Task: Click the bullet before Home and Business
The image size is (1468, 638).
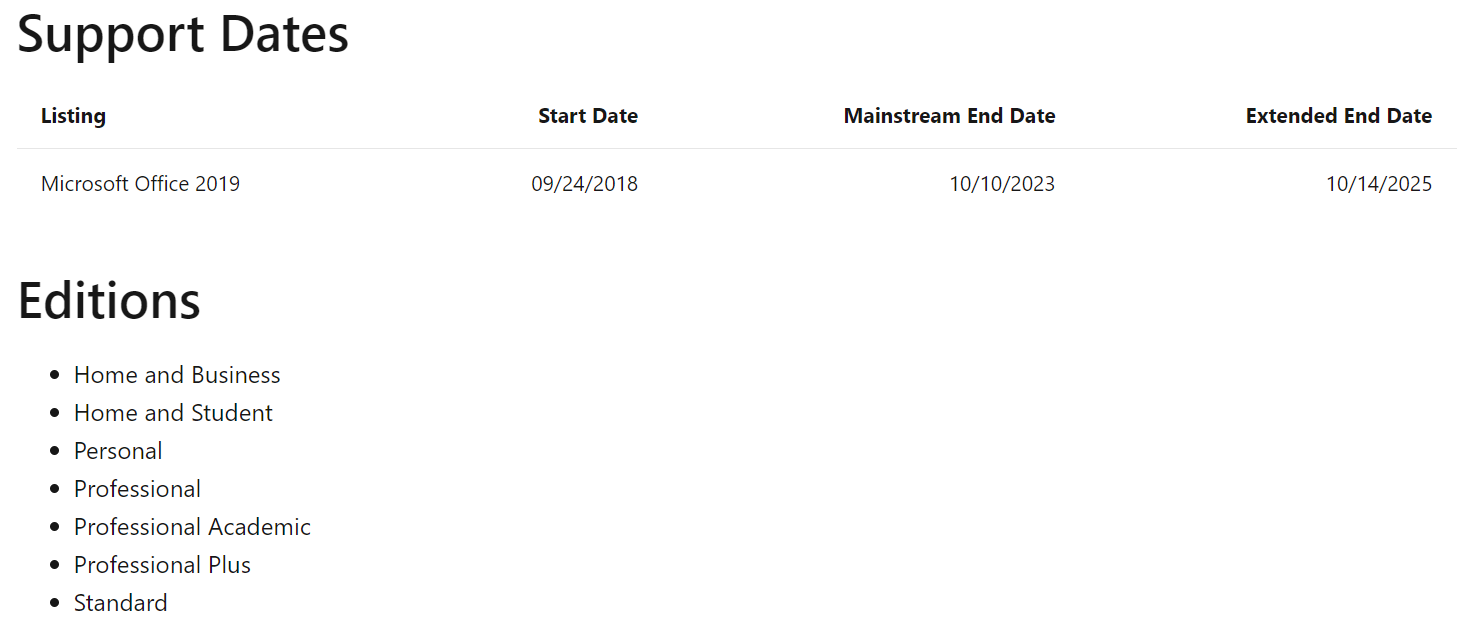Action: [x=55, y=376]
